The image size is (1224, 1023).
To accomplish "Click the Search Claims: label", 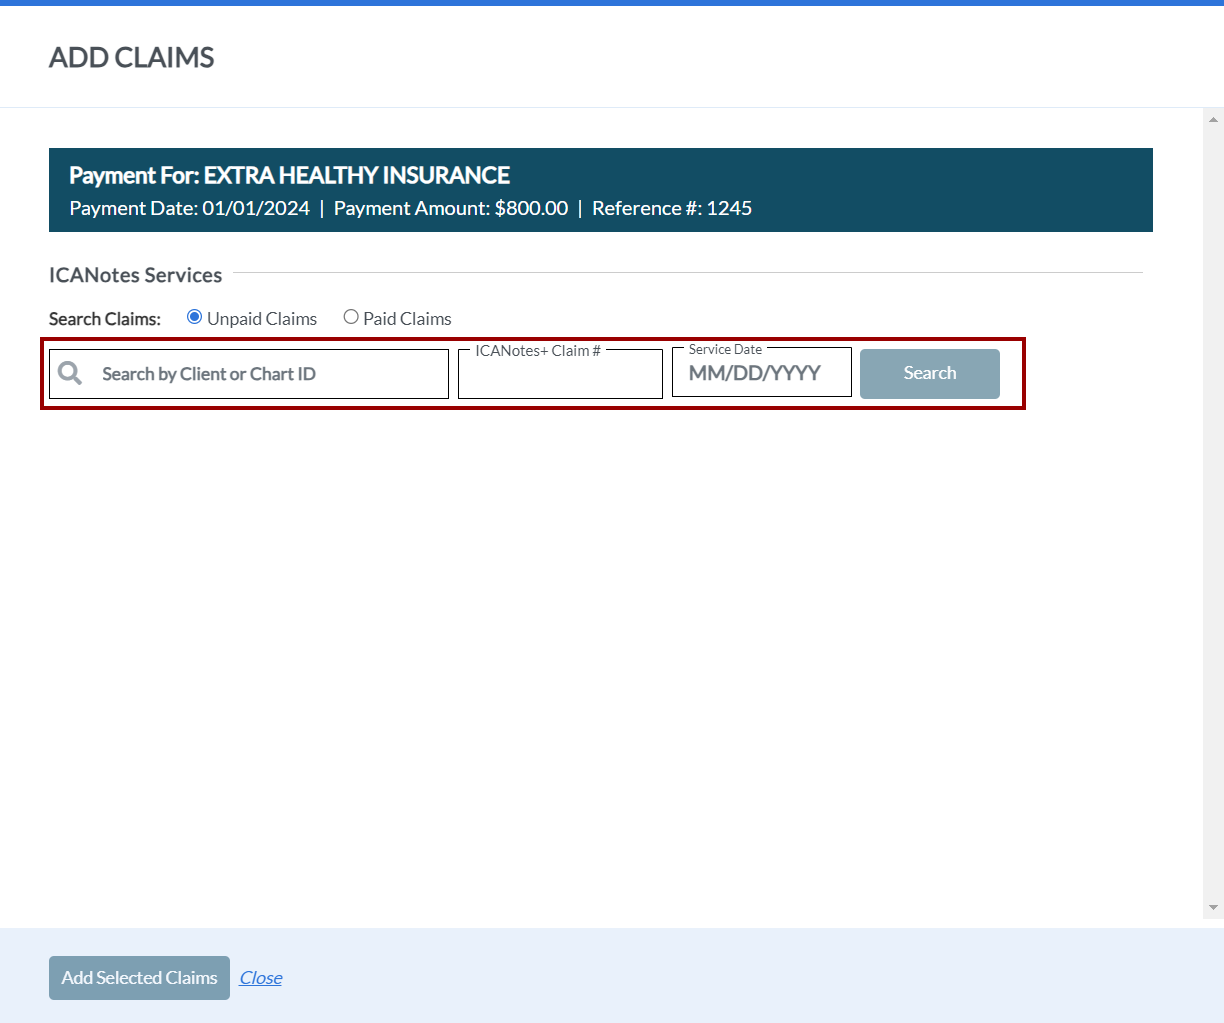I will (x=105, y=319).
